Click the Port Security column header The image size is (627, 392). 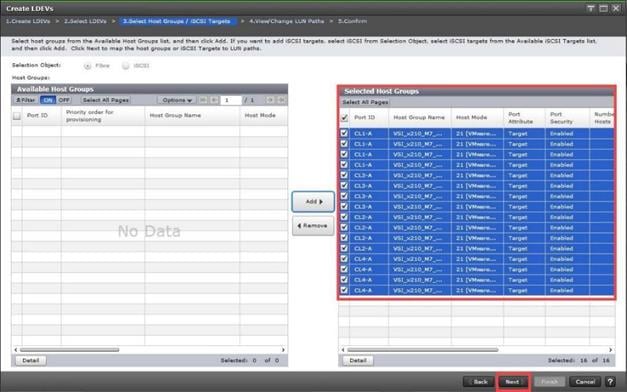tap(567, 118)
